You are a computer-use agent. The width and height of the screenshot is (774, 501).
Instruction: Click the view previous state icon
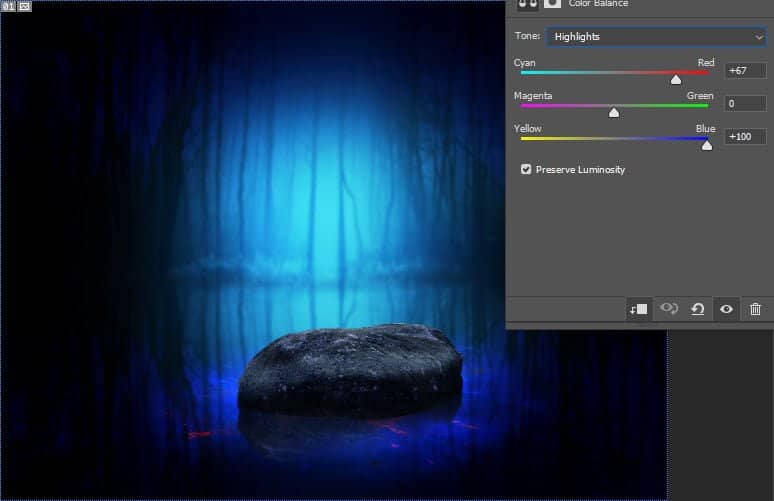click(x=669, y=309)
